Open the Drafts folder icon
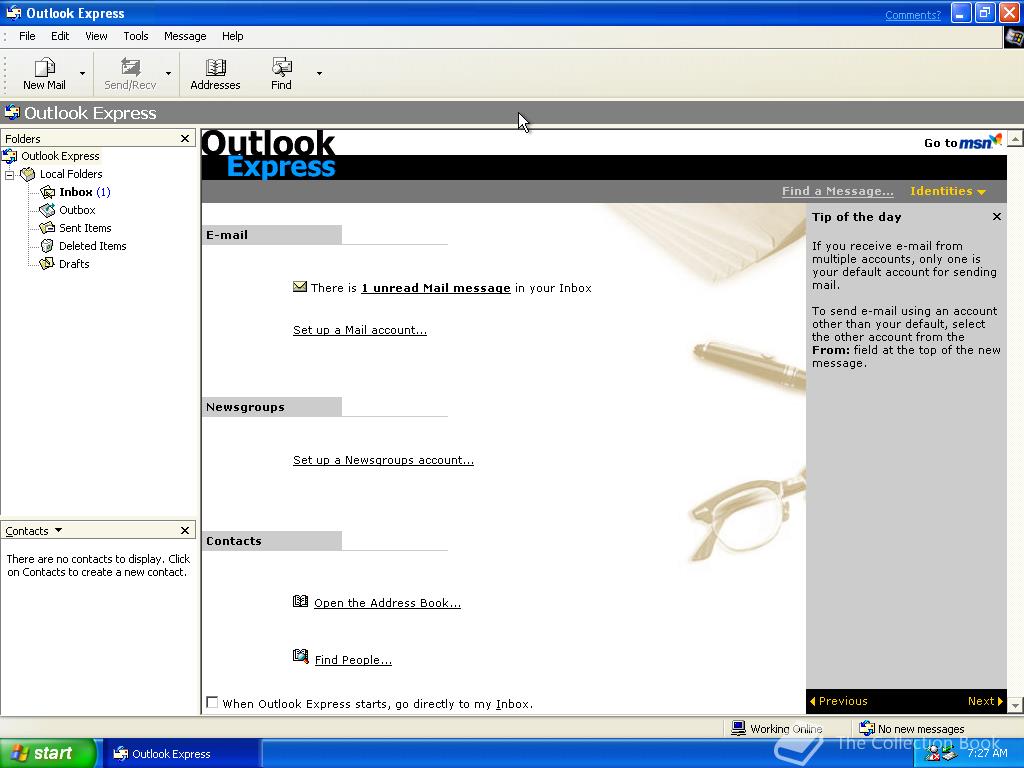The width and height of the screenshot is (1024, 768). [48, 264]
